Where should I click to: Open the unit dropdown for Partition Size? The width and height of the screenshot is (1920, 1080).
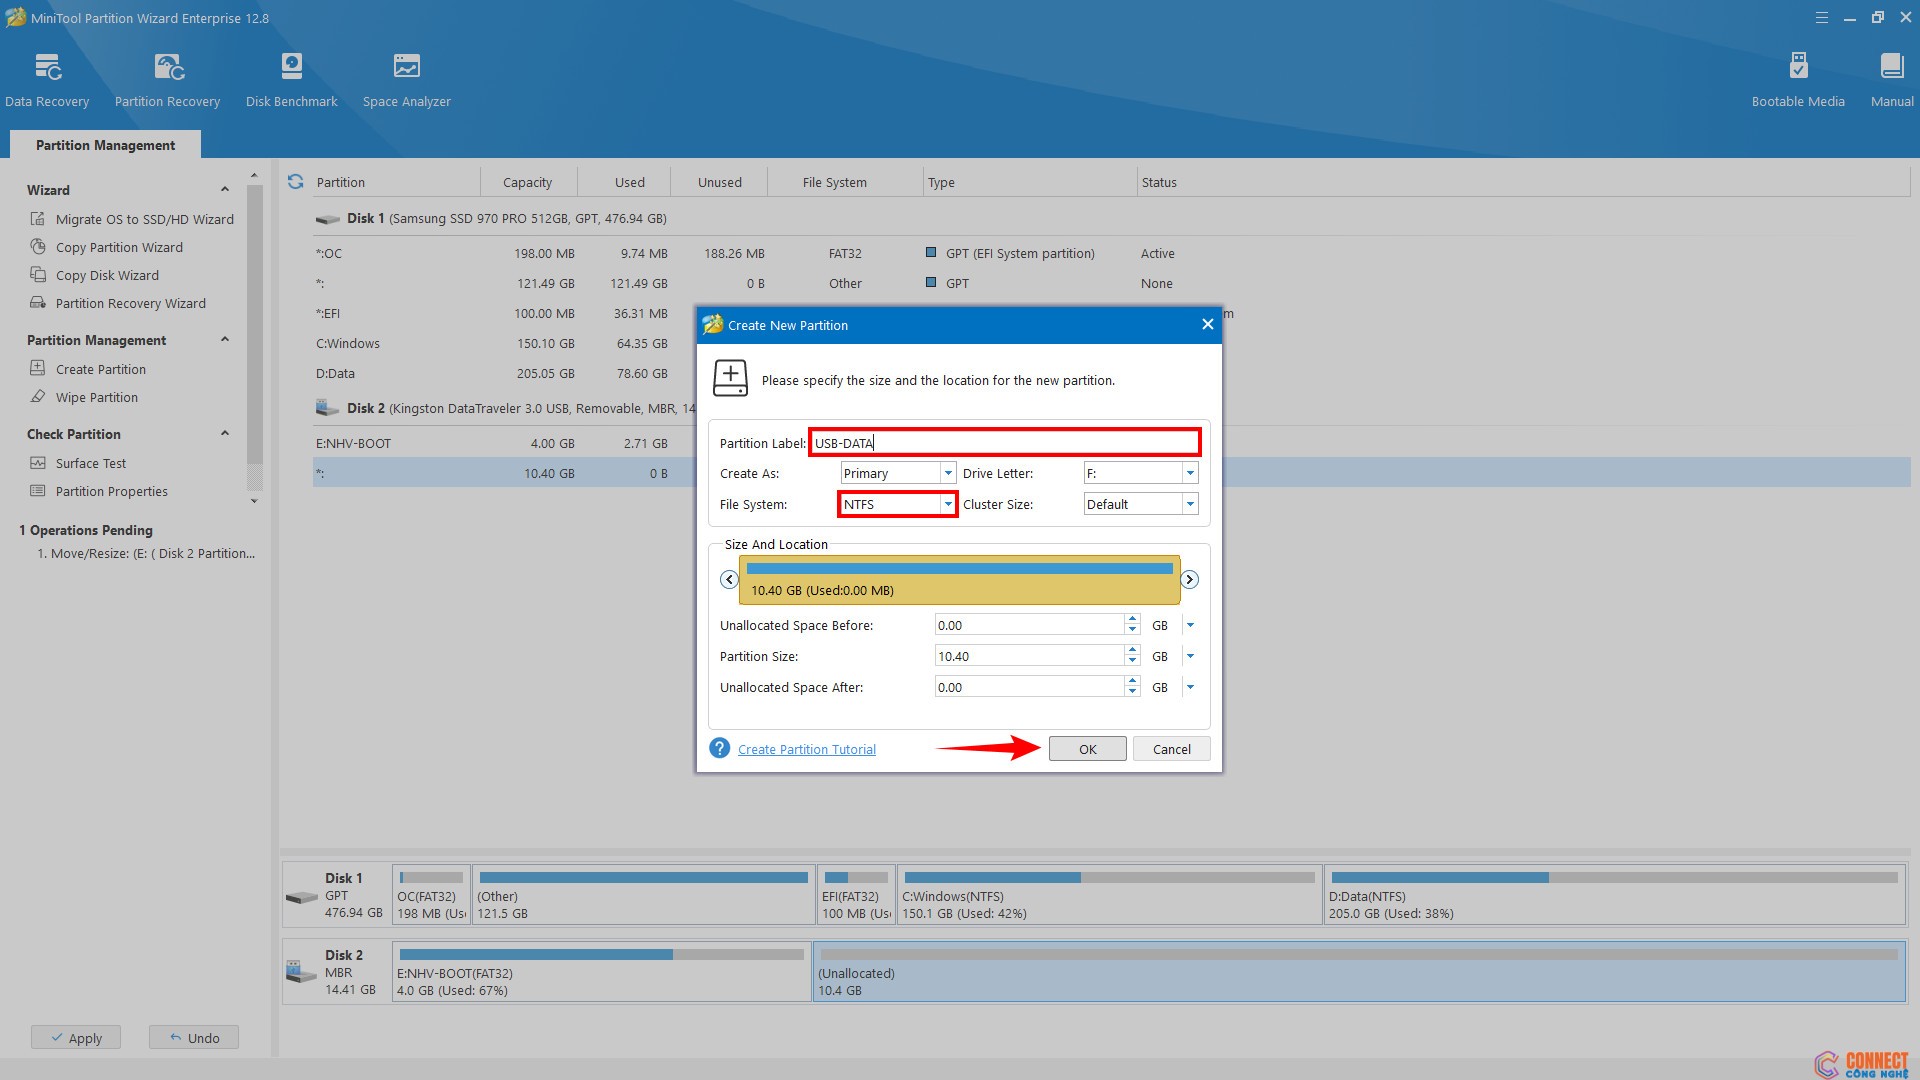(1190, 656)
